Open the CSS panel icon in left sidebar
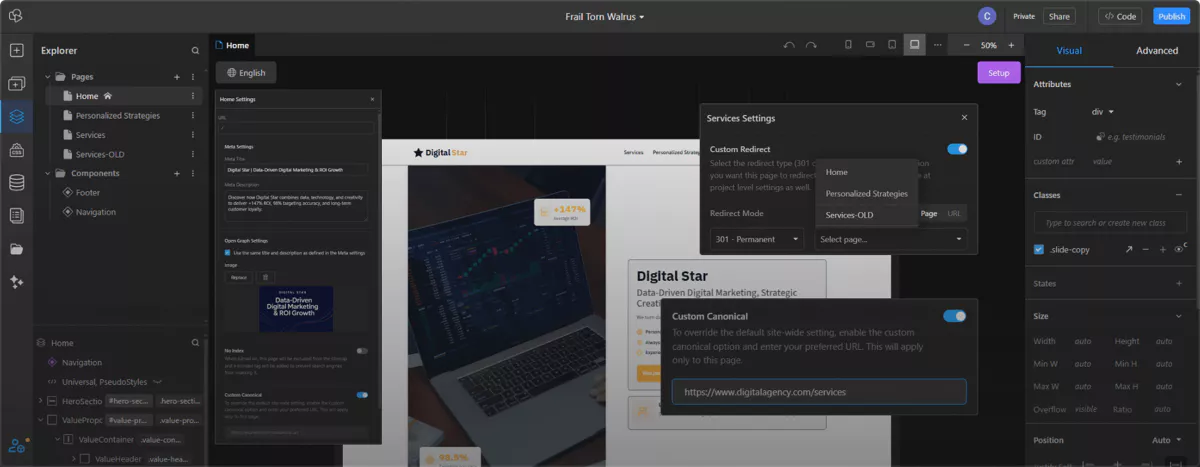The width and height of the screenshot is (1200, 467). [x=16, y=150]
